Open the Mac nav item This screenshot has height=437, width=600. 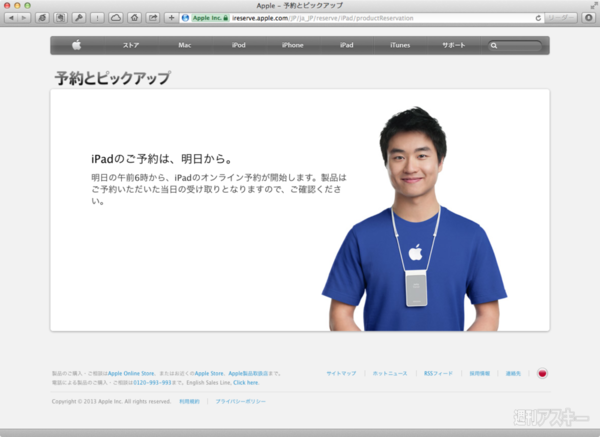184,45
